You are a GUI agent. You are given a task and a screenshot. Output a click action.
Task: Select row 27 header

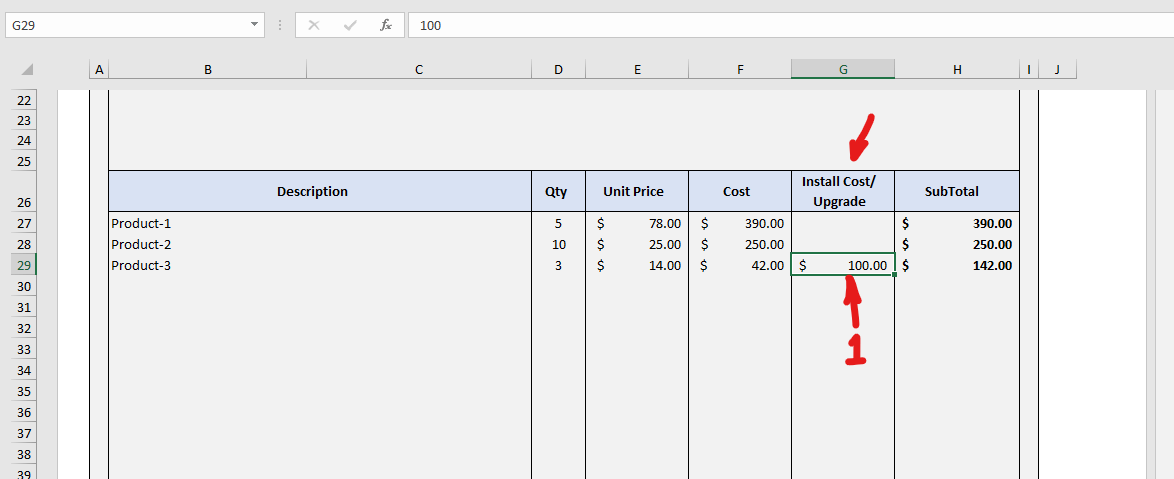24,223
